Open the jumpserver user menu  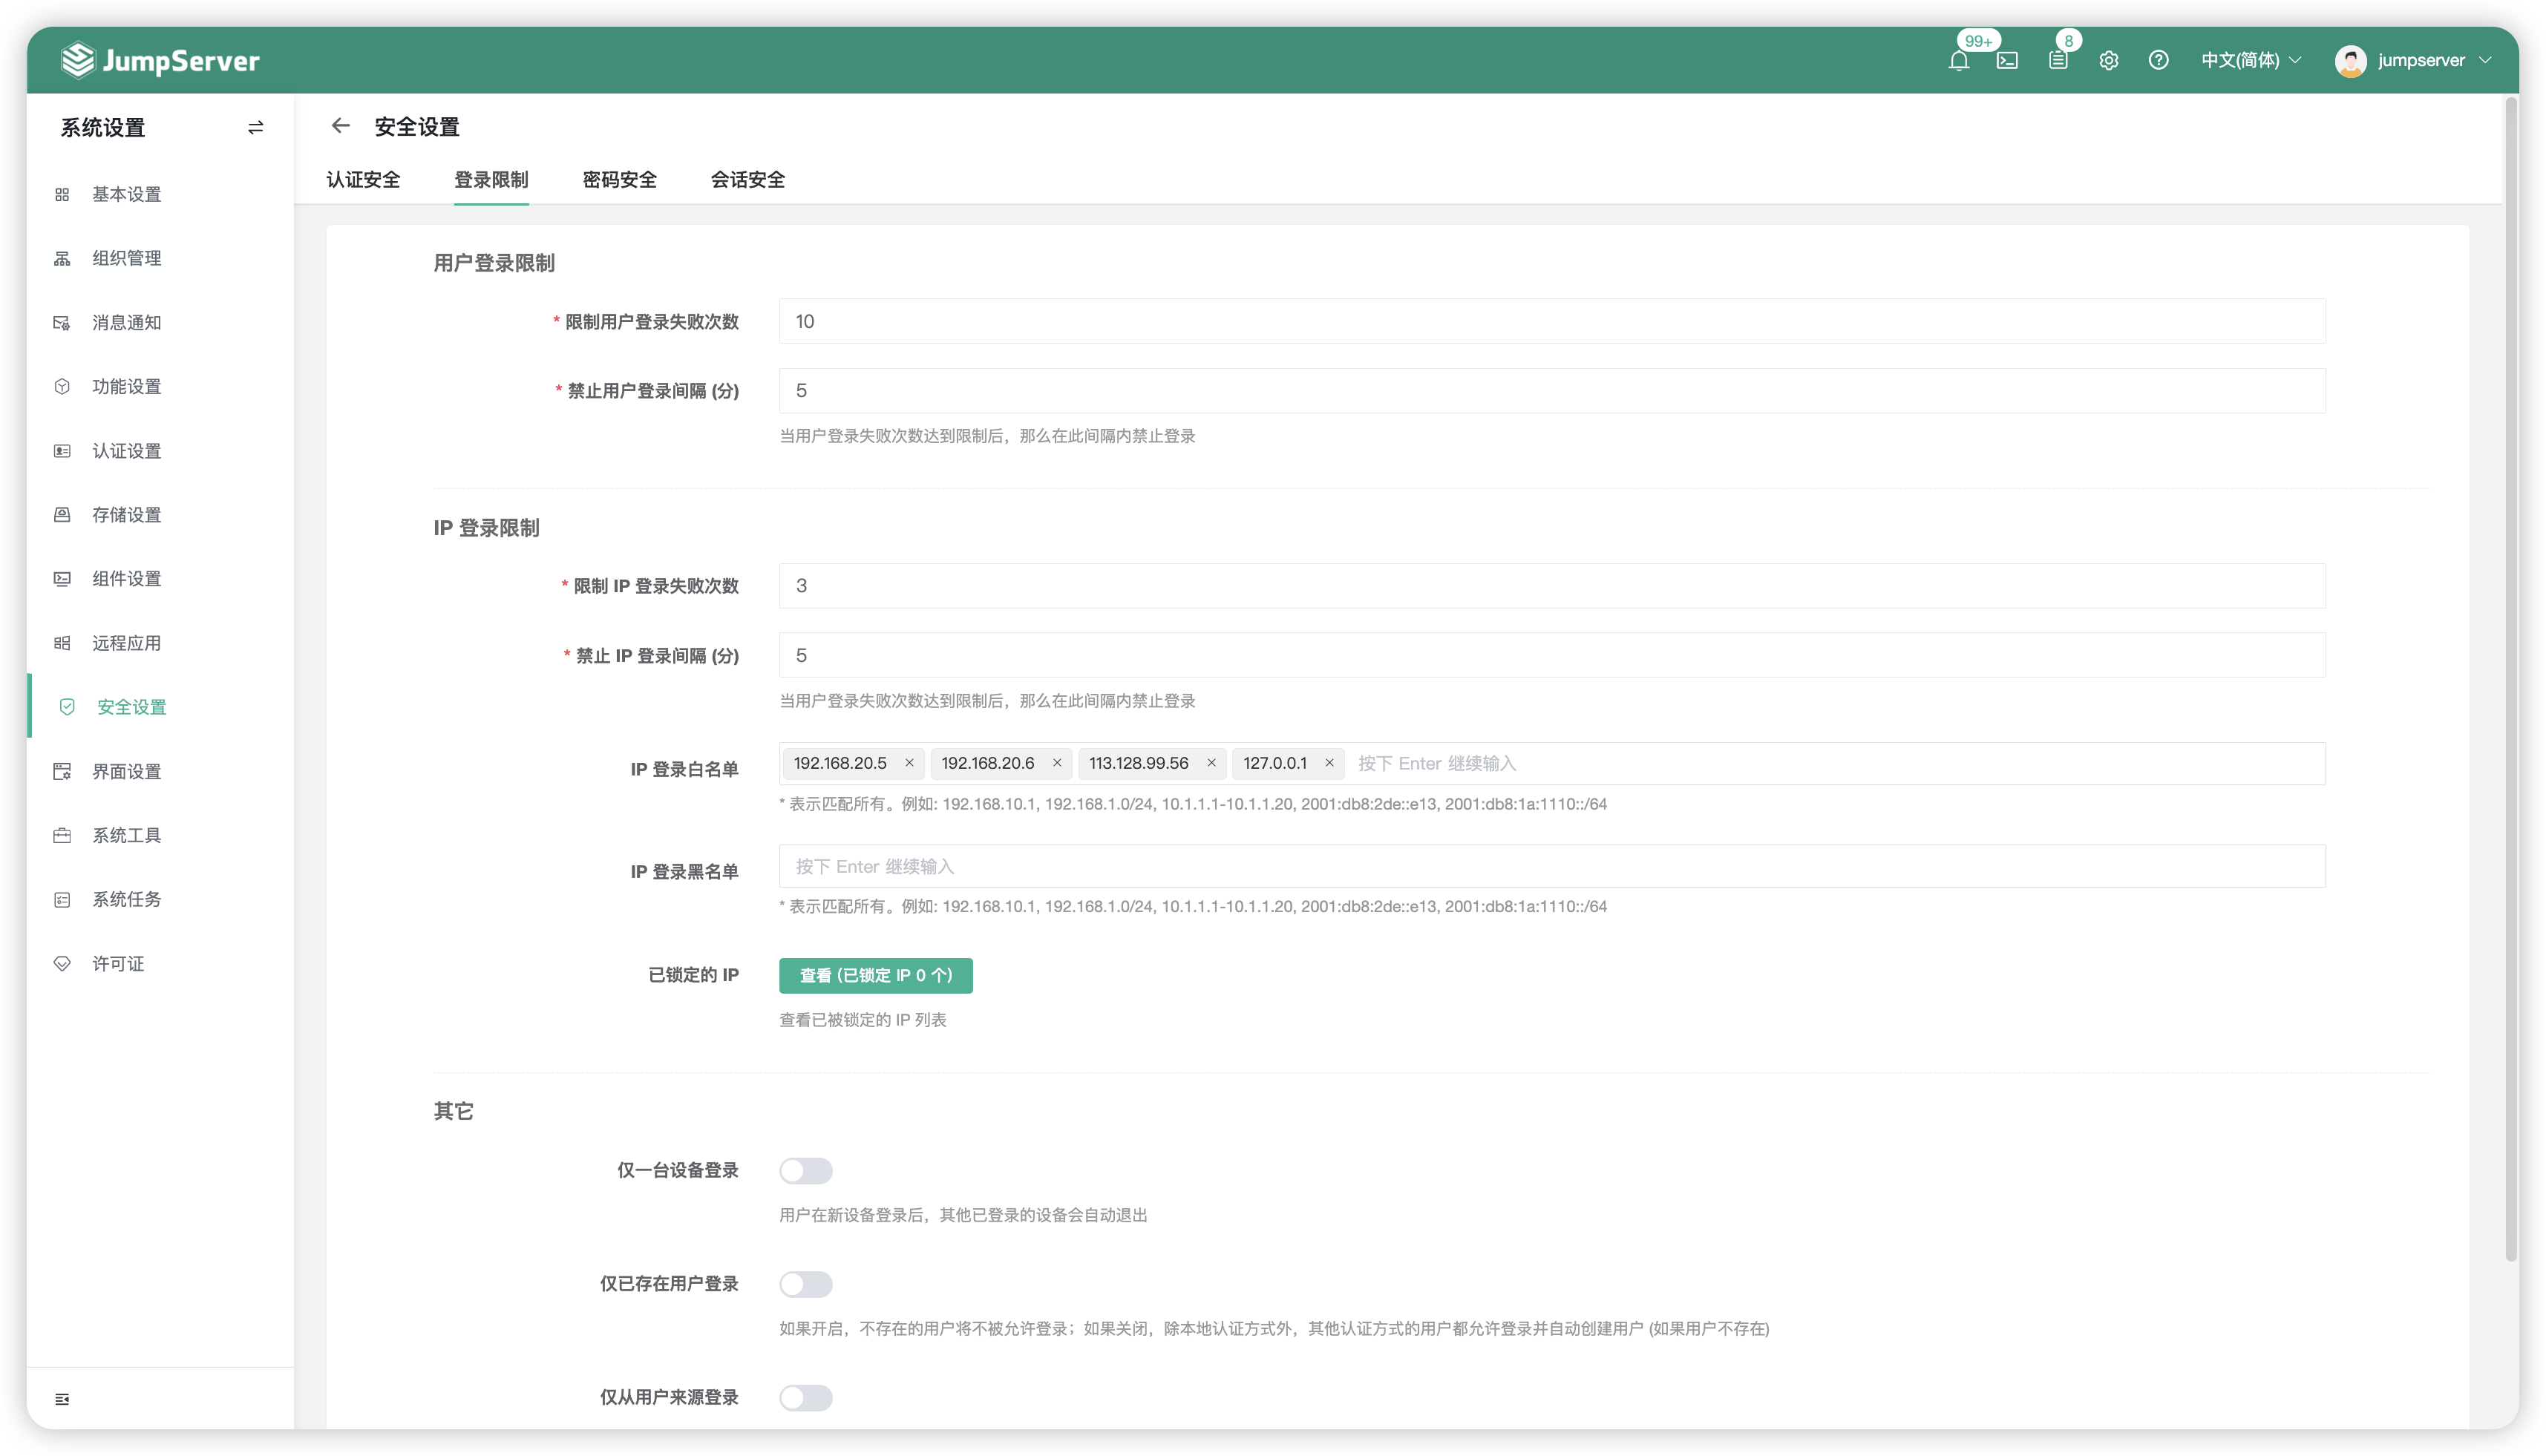pyautogui.click(x=2413, y=61)
